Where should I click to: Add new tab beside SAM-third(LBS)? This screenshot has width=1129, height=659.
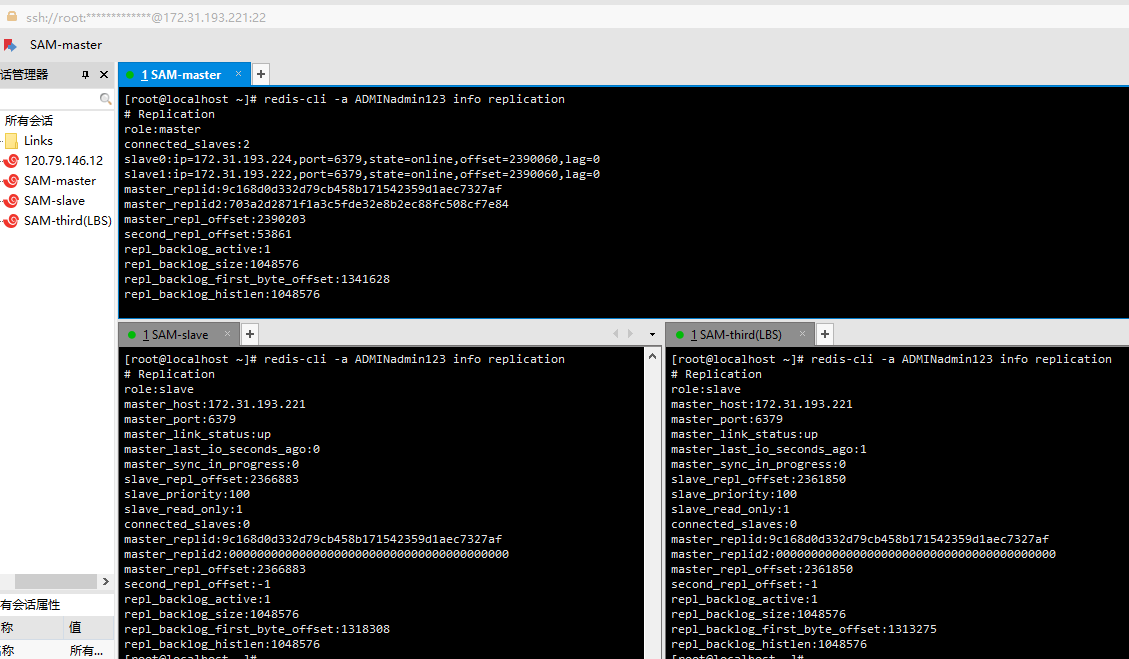[x=825, y=334]
